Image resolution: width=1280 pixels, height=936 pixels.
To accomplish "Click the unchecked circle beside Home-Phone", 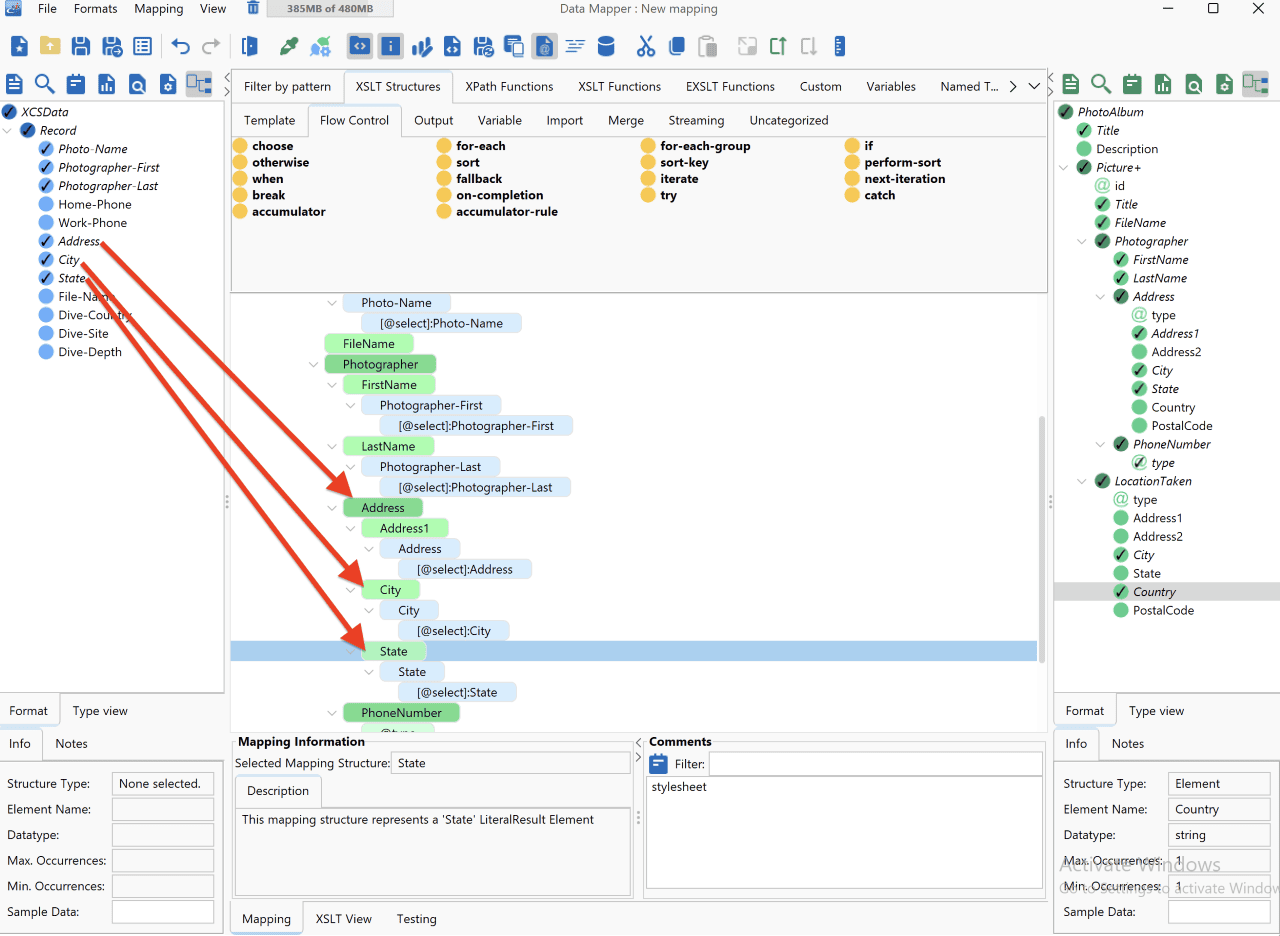I will click(46, 204).
